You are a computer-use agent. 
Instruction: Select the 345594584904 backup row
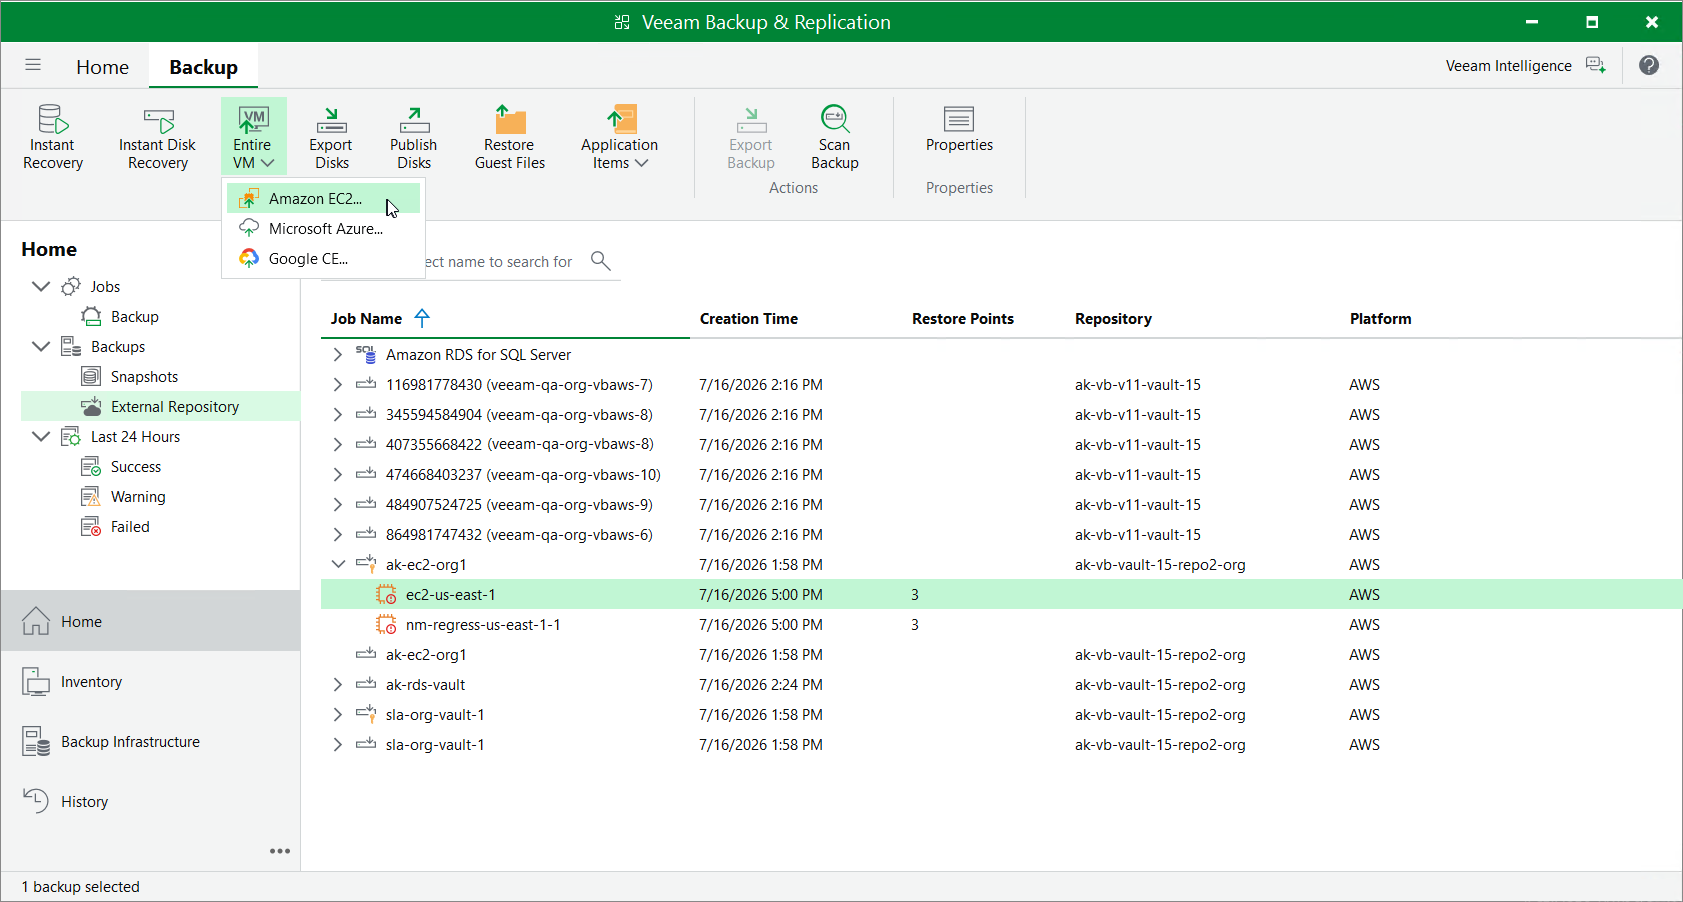1001,415
